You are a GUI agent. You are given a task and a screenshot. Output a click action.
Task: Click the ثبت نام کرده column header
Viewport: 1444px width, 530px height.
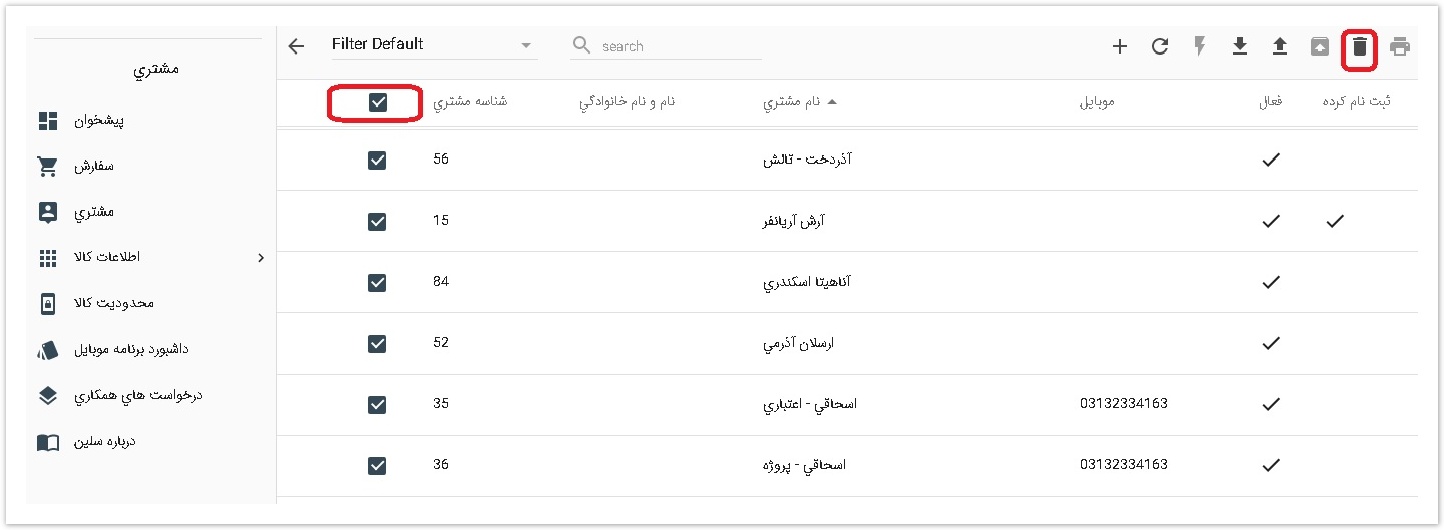(1357, 102)
